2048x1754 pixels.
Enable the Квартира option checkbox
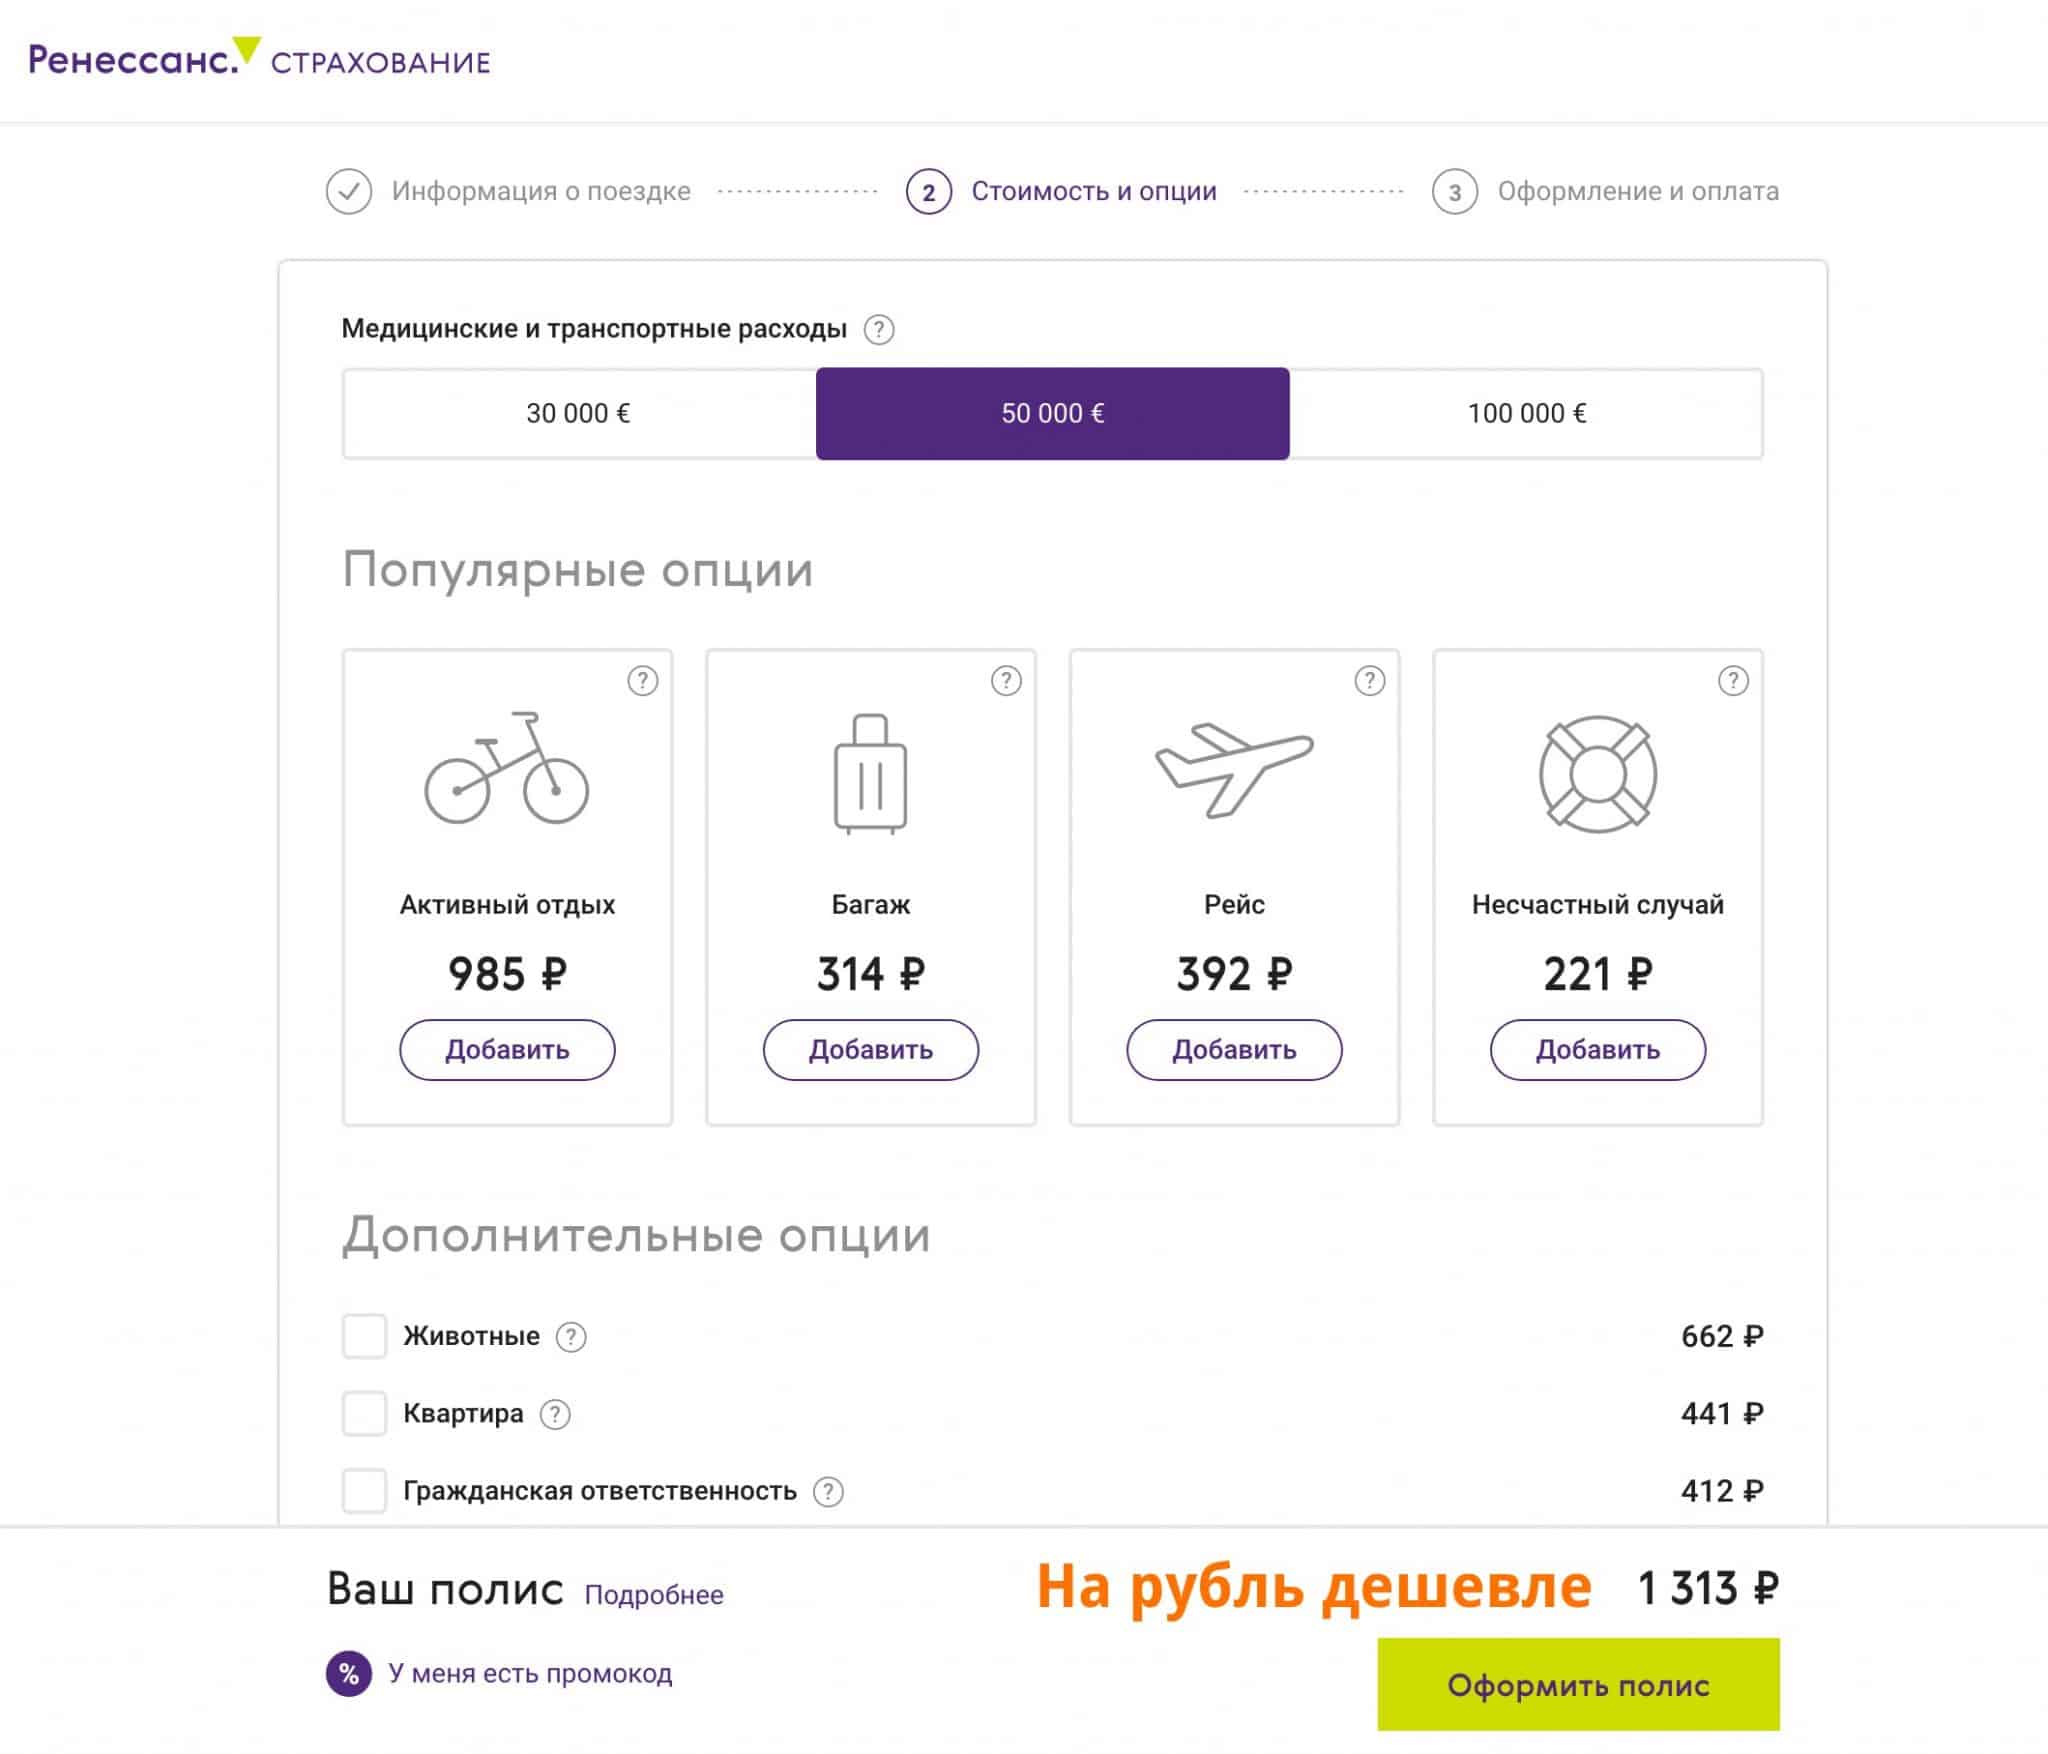[364, 1413]
